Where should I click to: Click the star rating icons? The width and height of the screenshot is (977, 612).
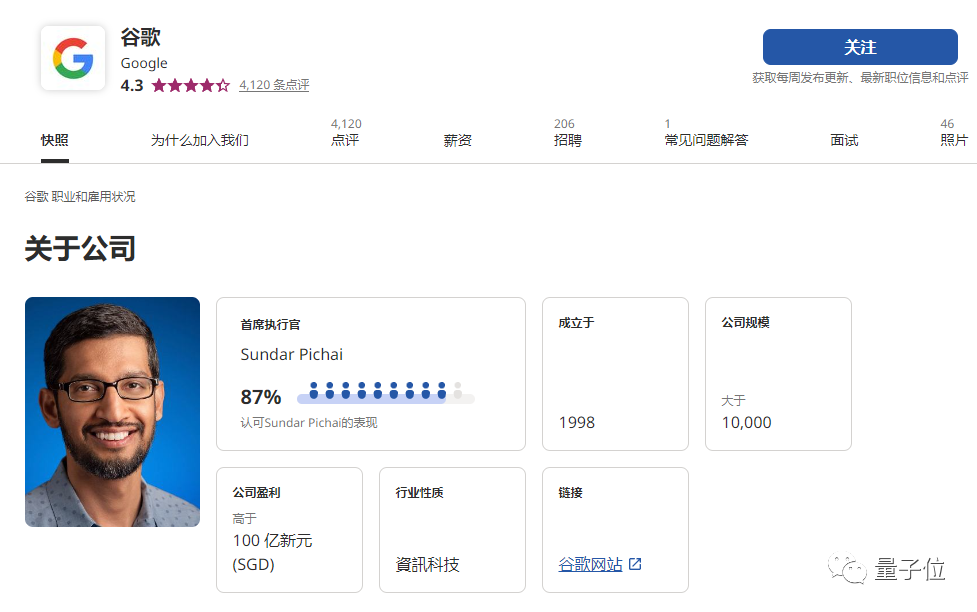point(191,85)
